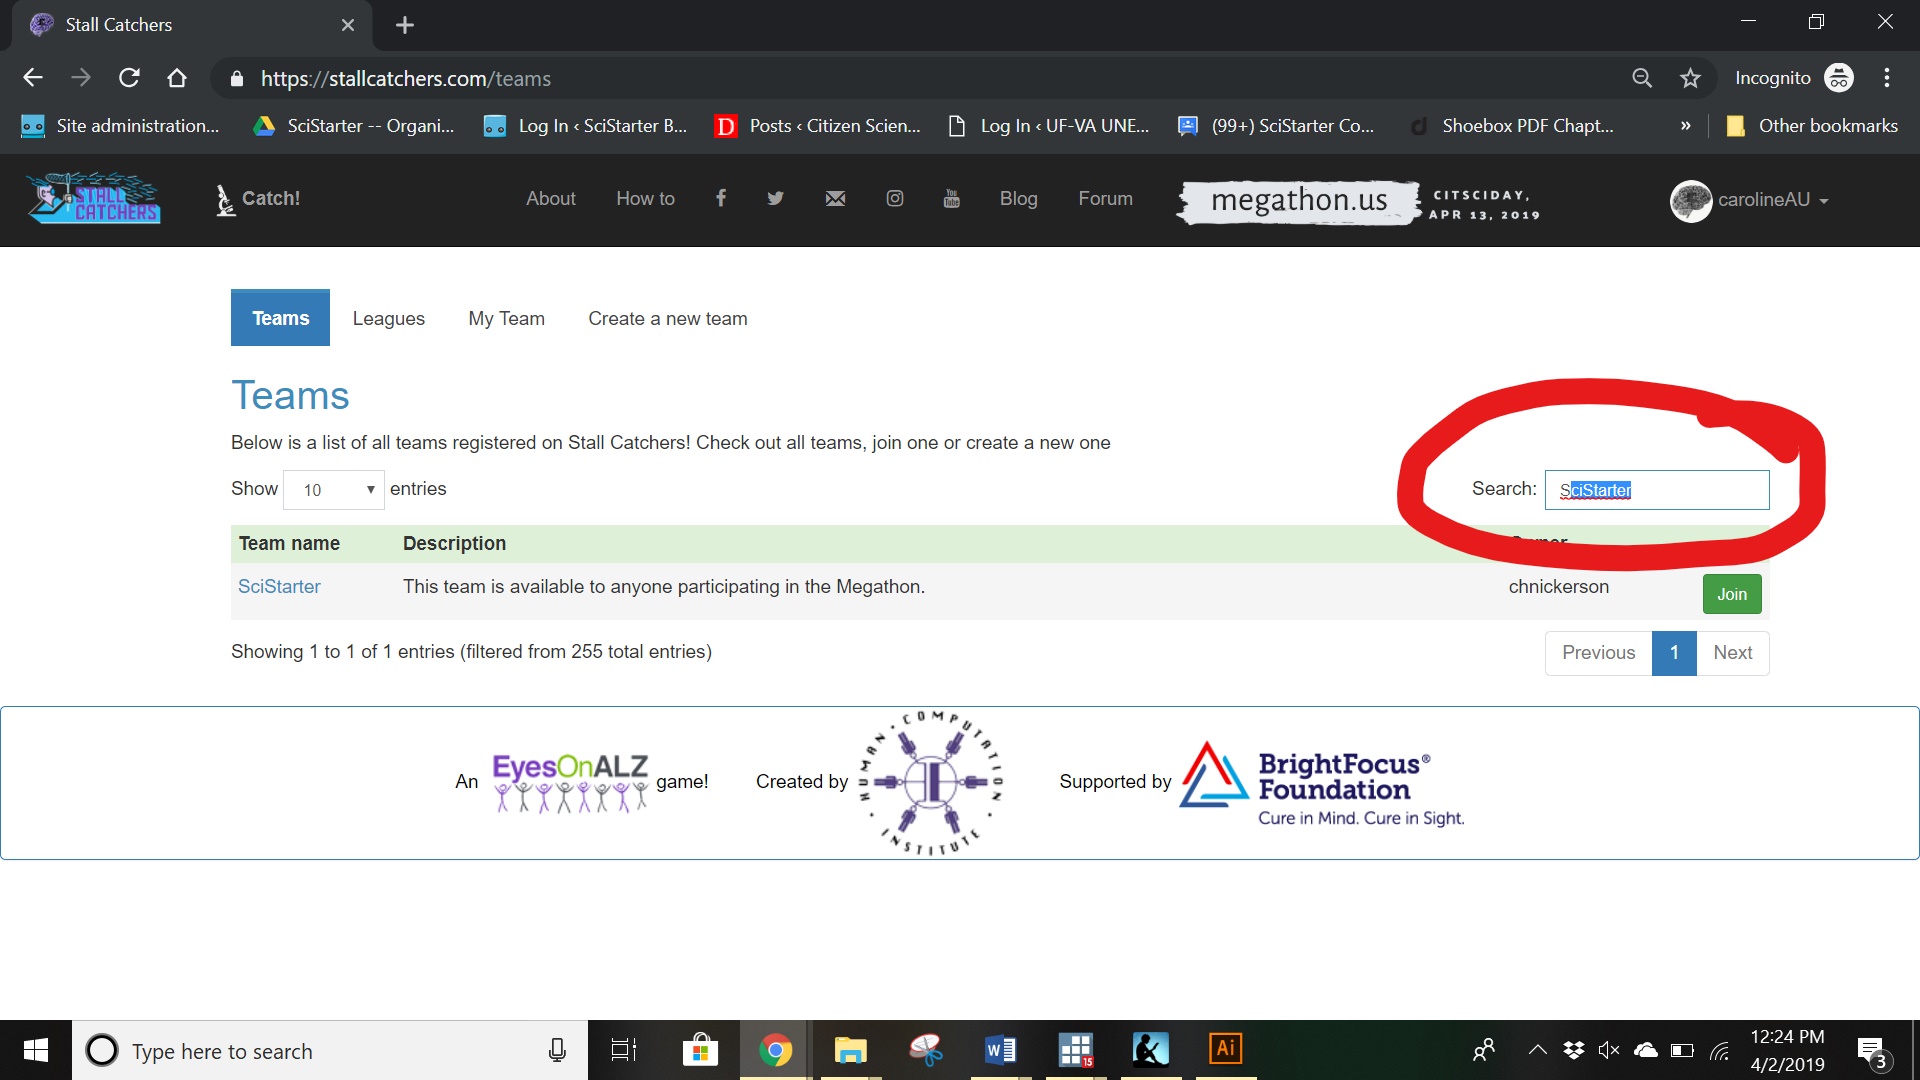Open the Posts ‹ Citizen Scien... bookmark
The height and width of the screenshot is (1080, 1920).
[817, 126]
